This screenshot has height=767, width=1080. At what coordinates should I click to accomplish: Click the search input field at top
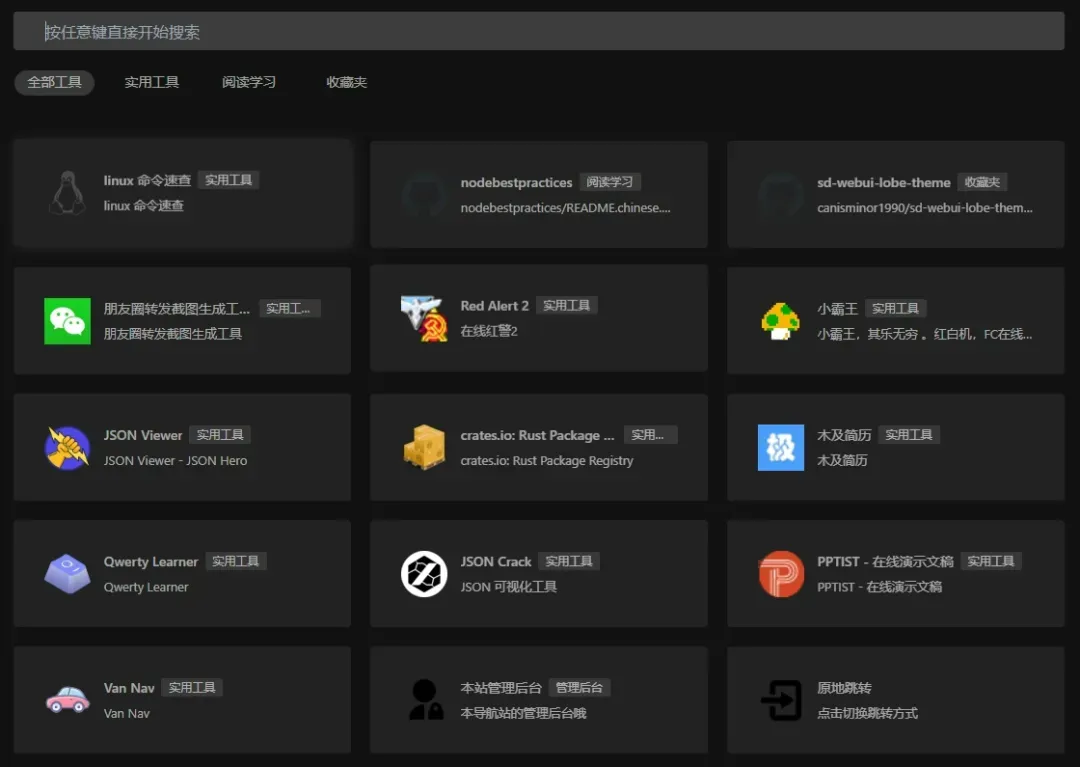(x=540, y=30)
